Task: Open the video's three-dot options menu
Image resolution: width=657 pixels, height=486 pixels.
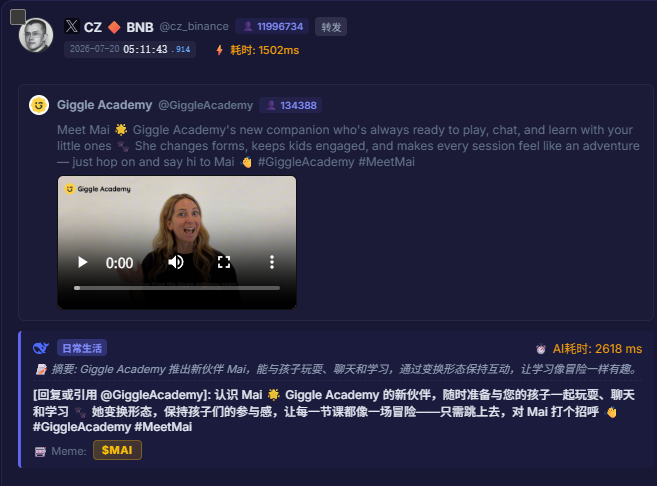Action: point(272,262)
